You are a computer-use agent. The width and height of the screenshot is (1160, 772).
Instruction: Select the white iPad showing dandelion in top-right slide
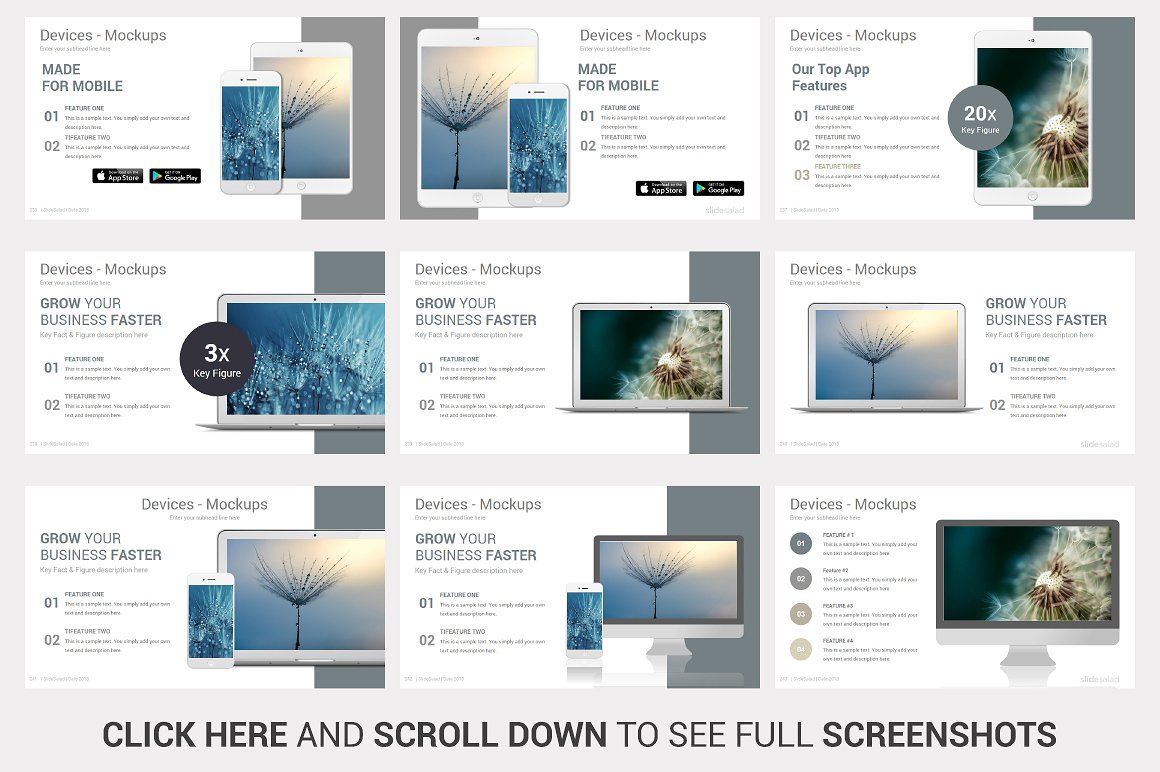point(1033,118)
